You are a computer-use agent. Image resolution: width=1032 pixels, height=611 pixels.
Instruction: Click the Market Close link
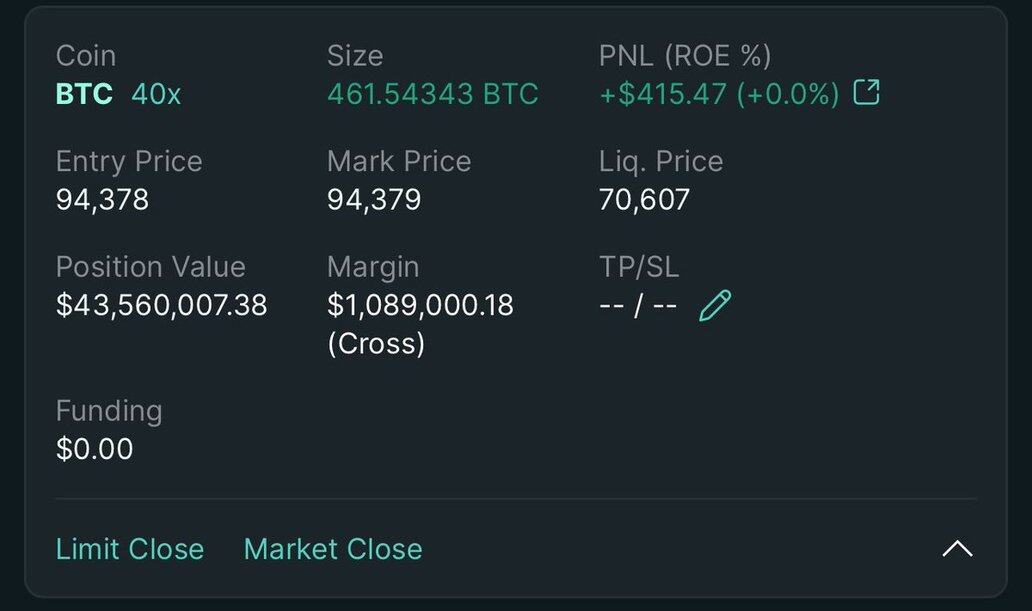(x=333, y=549)
